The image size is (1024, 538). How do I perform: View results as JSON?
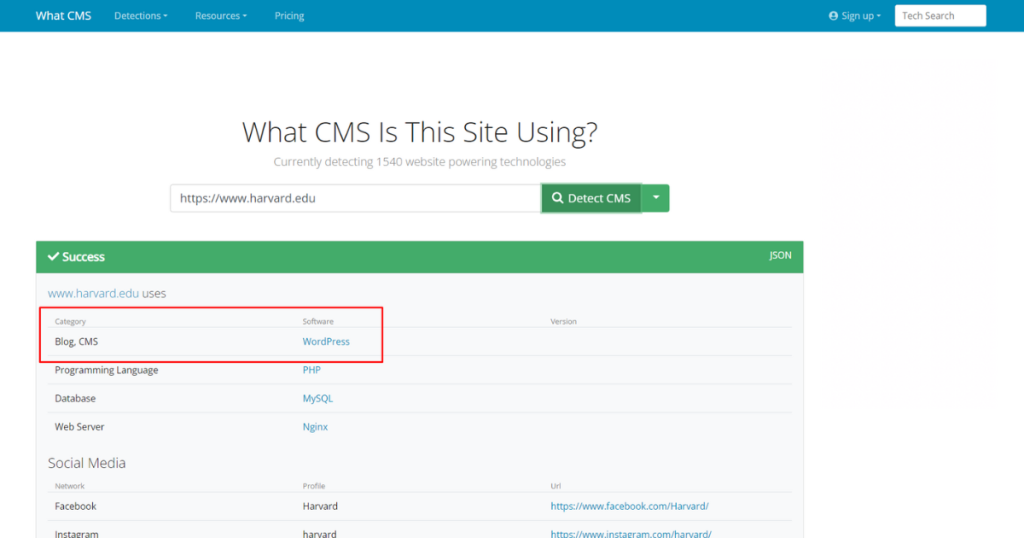point(780,255)
